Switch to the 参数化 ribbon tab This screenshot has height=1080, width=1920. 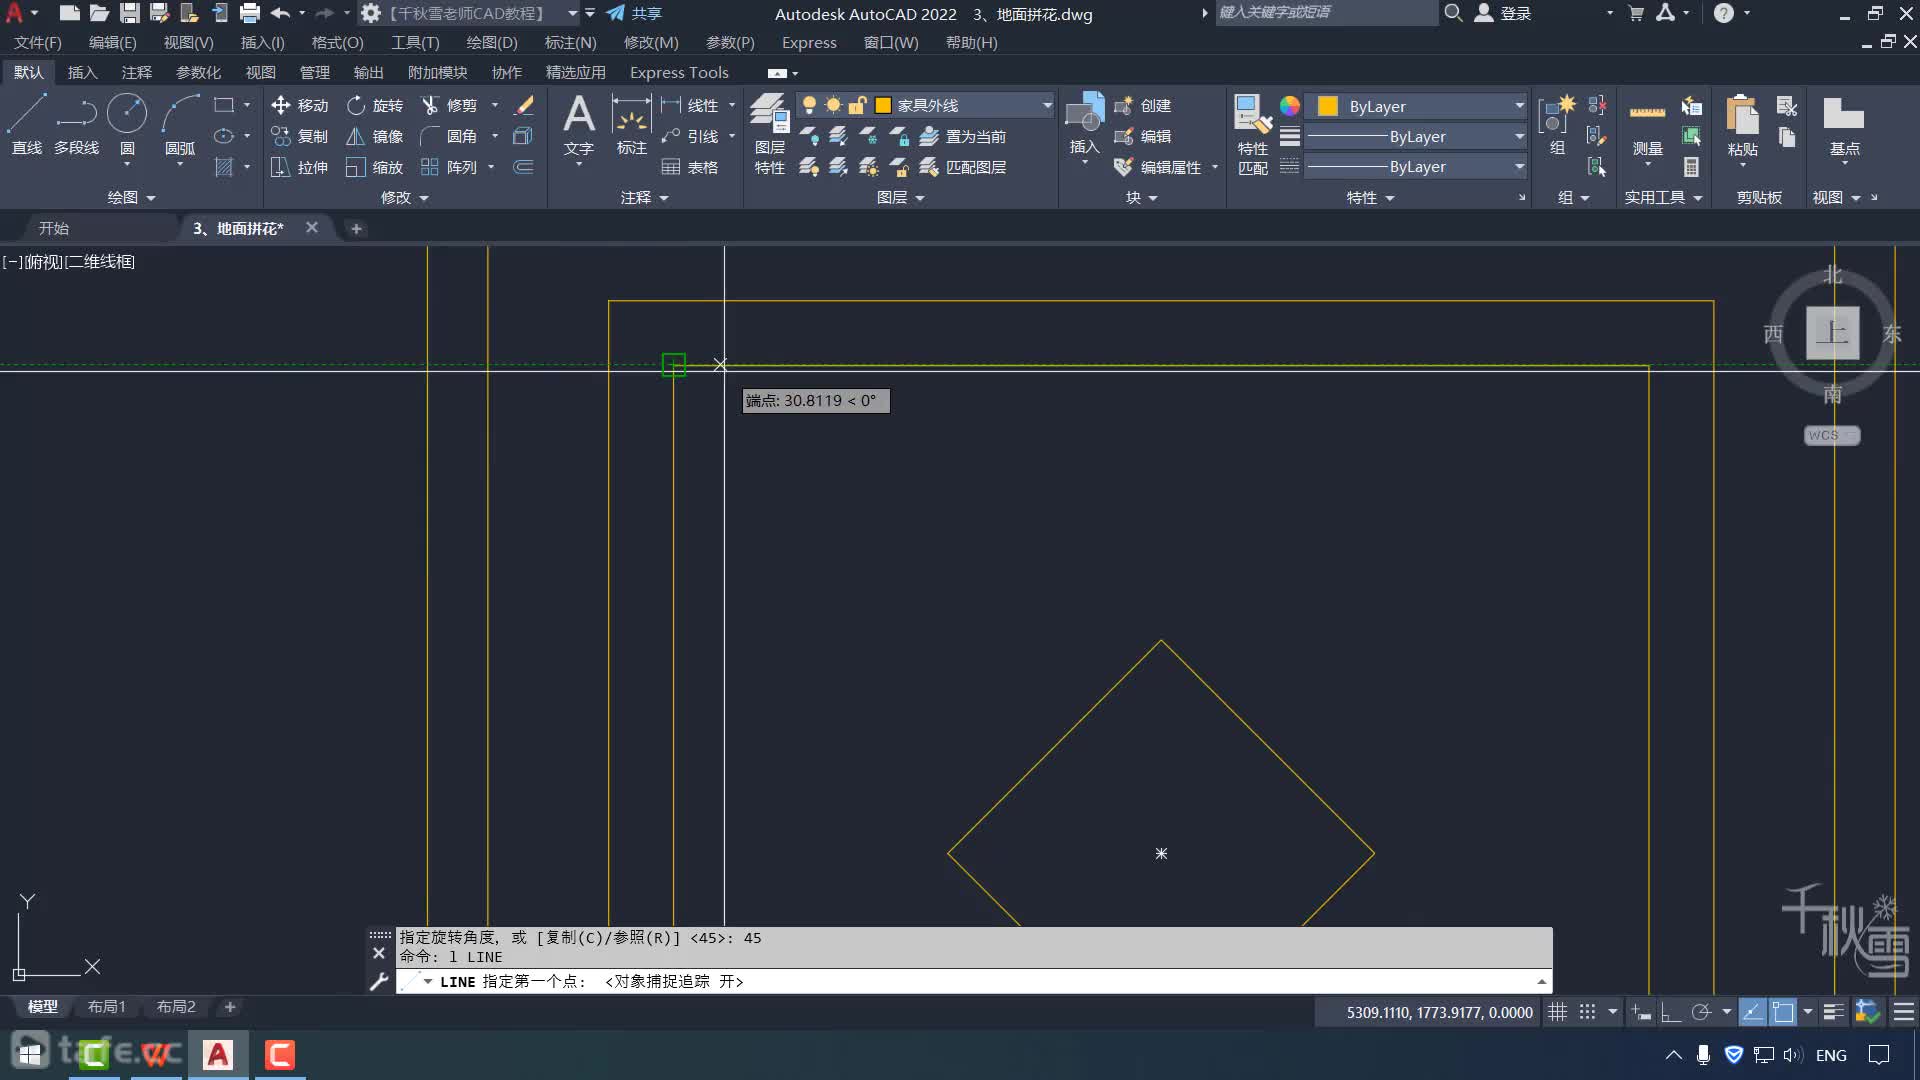[198, 72]
